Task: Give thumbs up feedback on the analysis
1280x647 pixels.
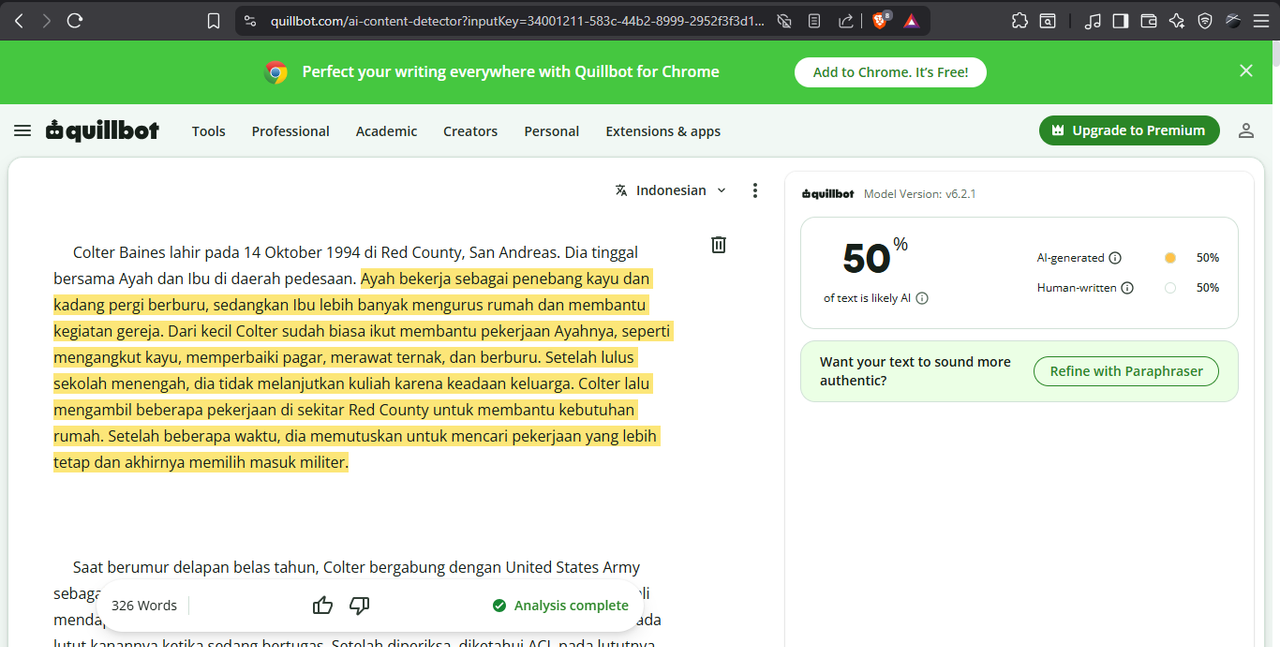Action: pos(323,605)
